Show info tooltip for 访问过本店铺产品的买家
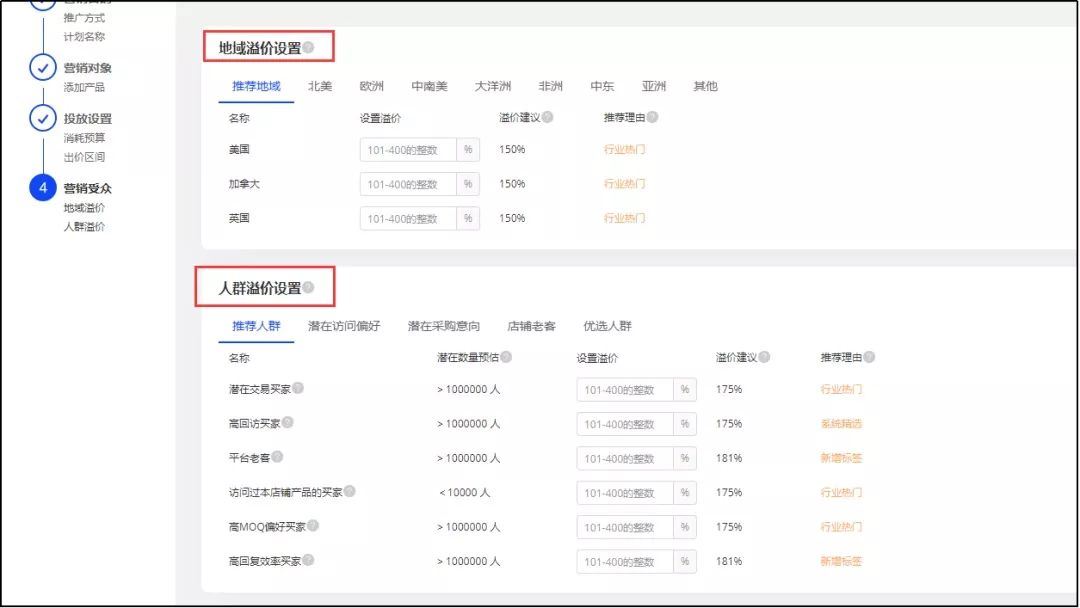 pyautogui.click(x=349, y=491)
